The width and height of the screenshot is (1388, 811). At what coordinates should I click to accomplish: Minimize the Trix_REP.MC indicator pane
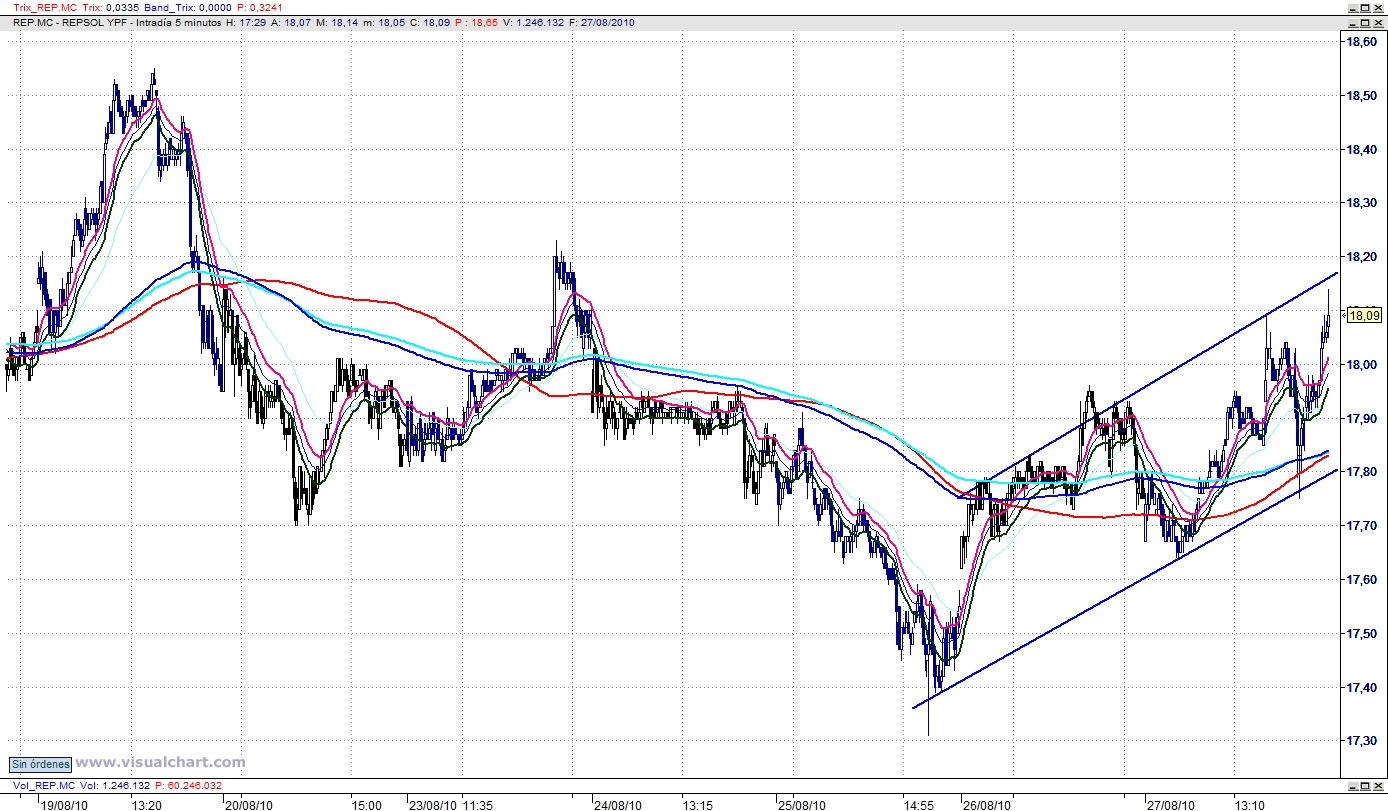(1352, 7)
